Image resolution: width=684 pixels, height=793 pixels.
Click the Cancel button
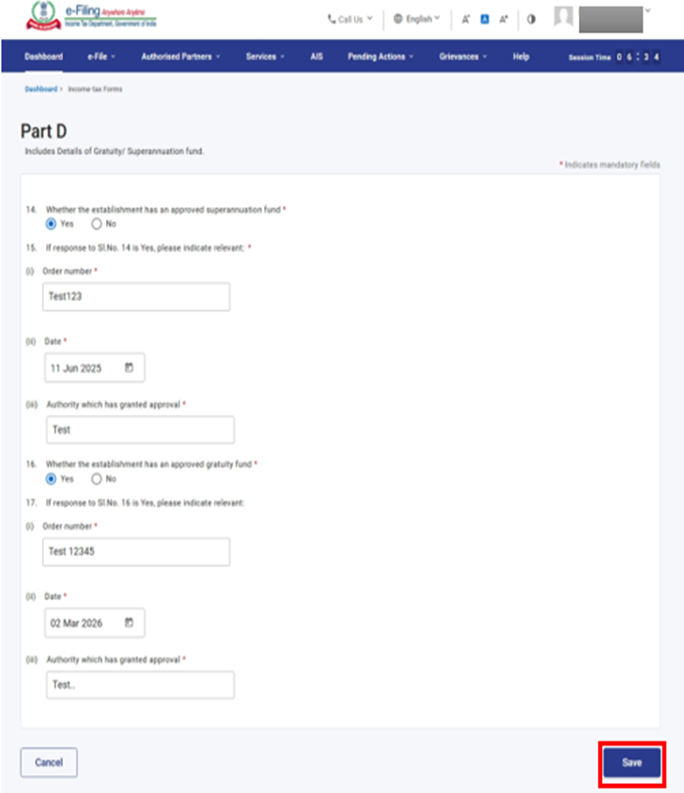coord(49,762)
